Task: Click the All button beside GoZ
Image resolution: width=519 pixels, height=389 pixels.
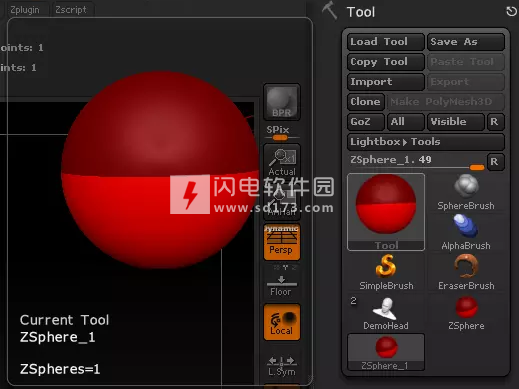Action: tap(406, 122)
